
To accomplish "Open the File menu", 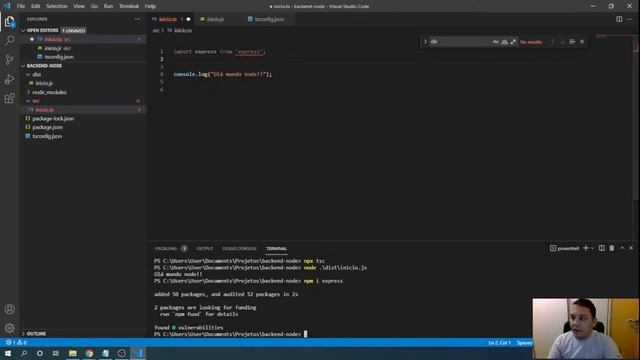I will 21,6.
